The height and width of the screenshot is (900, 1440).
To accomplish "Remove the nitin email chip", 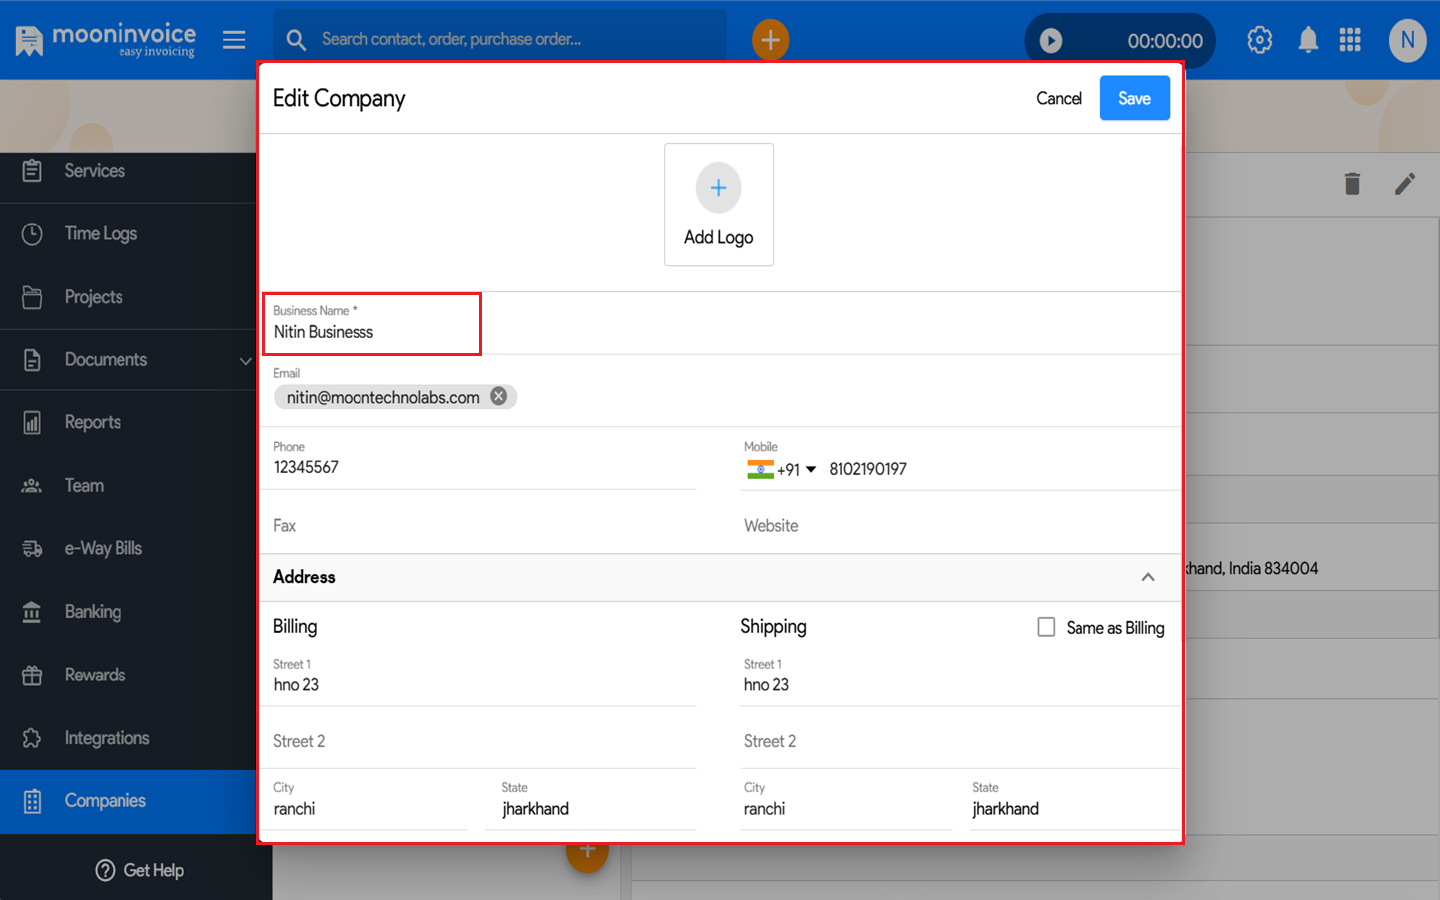I will pyautogui.click(x=498, y=396).
